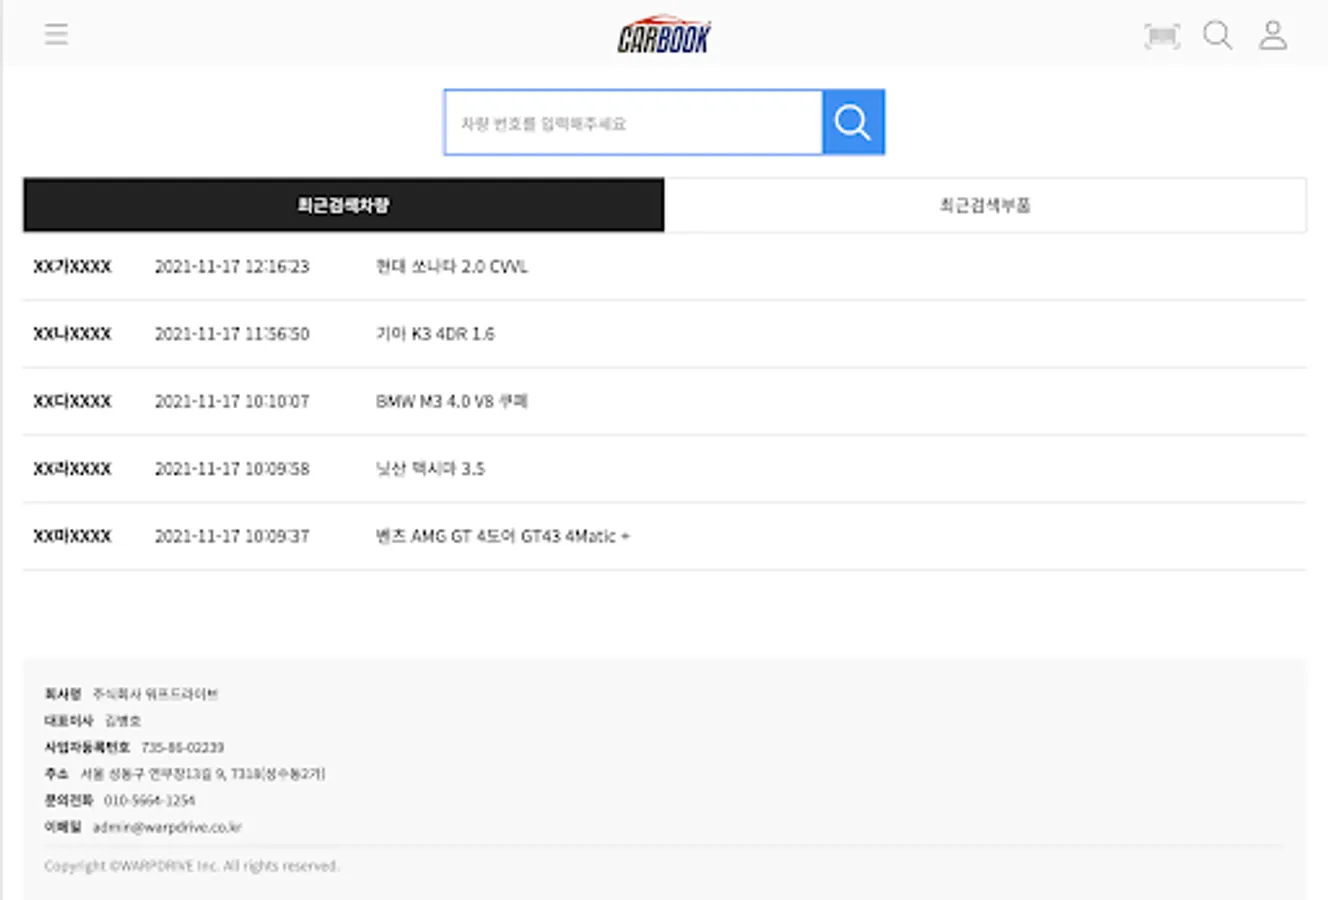This screenshot has height=900, width=1328.
Task: Select plate XX나XXXX
Action: point(72,334)
